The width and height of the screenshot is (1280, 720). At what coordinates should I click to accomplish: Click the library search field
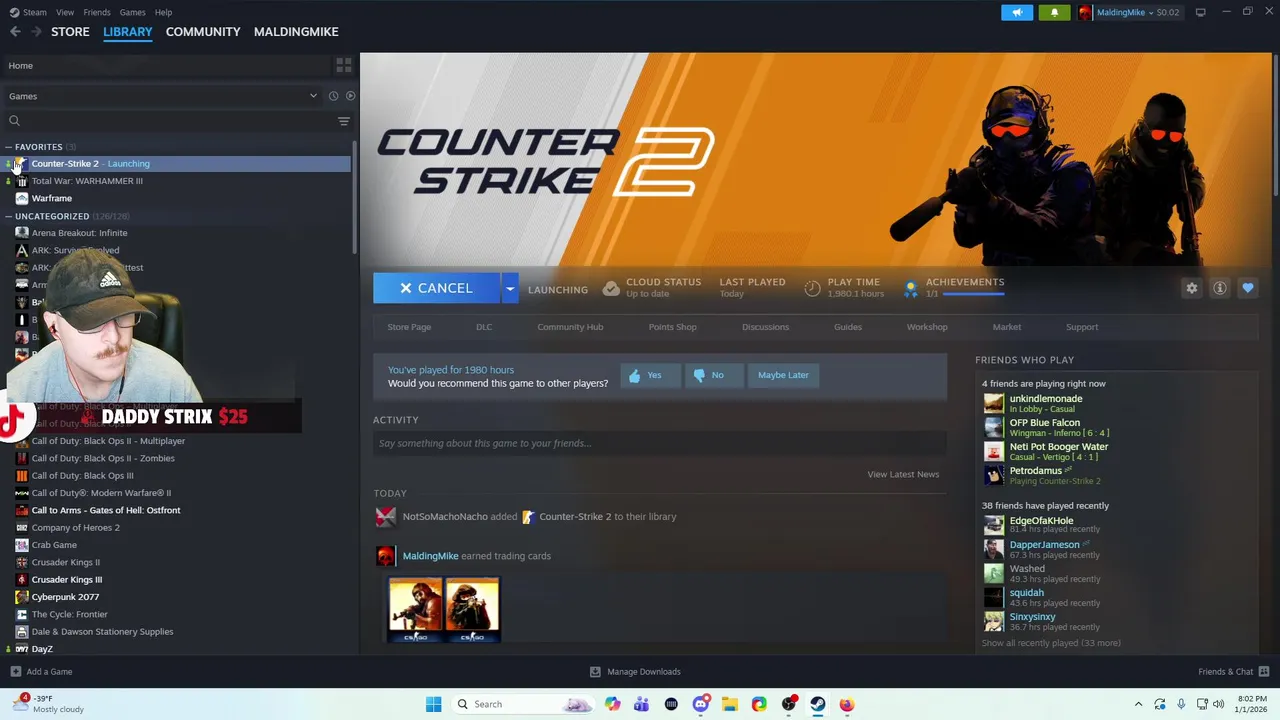pos(170,121)
